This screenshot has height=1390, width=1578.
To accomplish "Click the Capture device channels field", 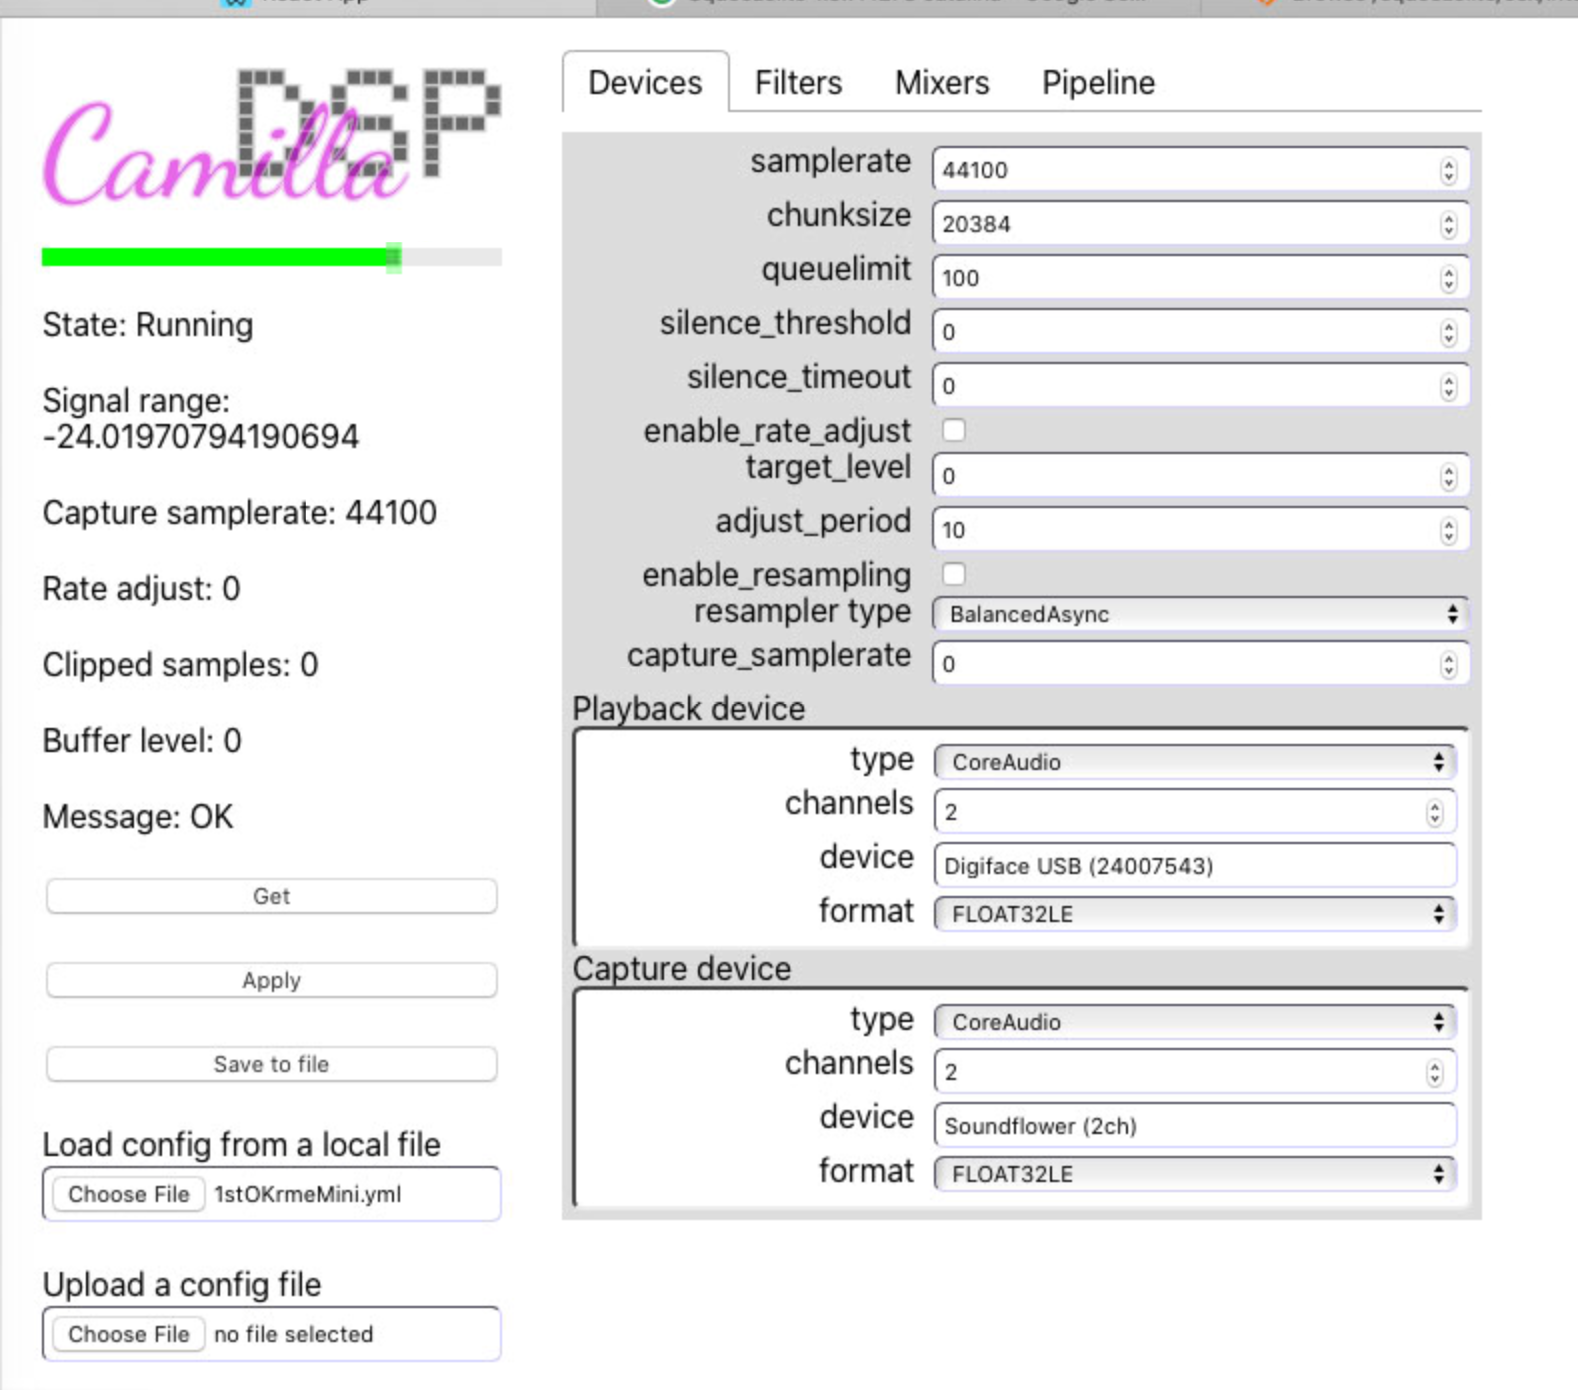I will click(1194, 1071).
